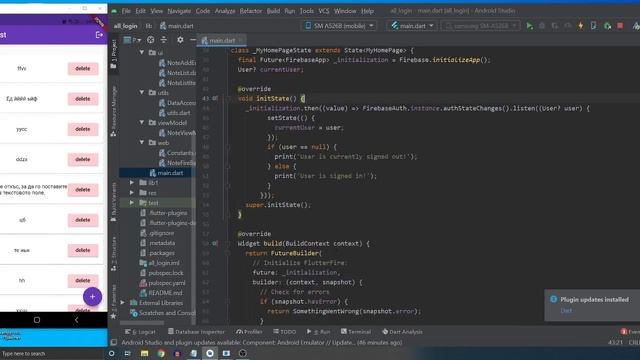Collapse the viewModel folder
Screen dimensions: 640x360
click(142, 122)
